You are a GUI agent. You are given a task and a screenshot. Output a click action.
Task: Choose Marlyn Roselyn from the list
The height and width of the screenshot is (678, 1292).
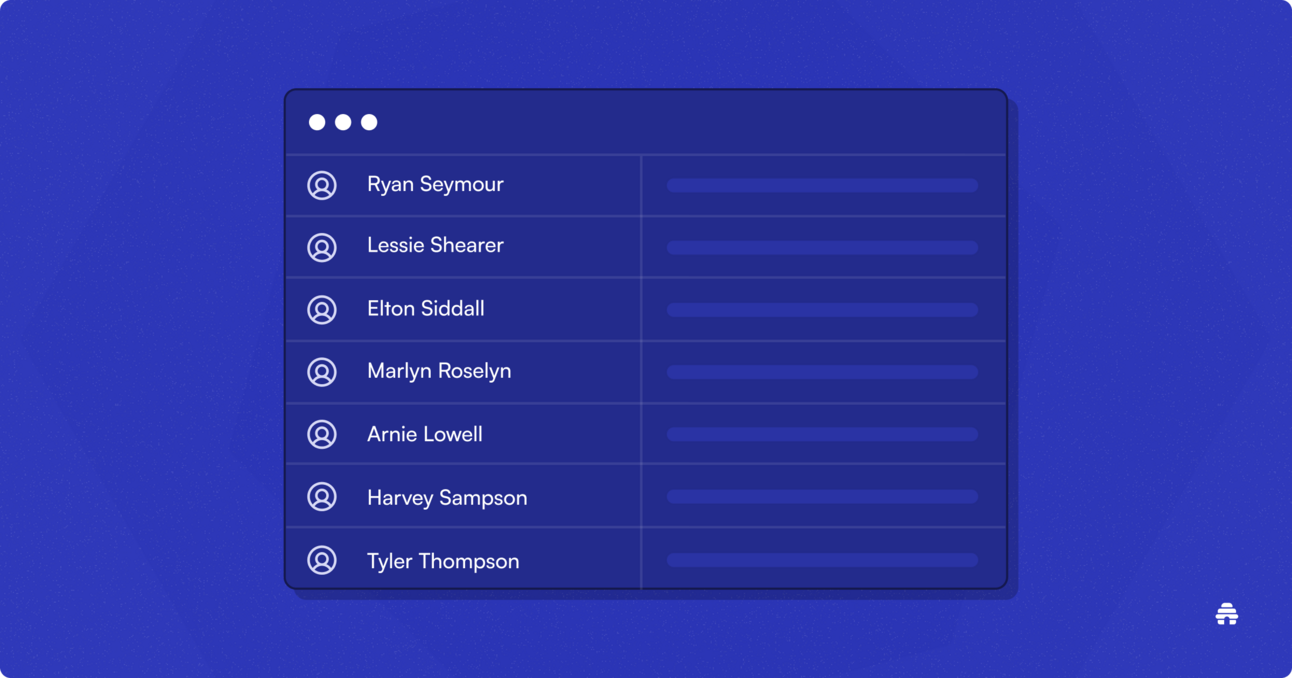(439, 371)
